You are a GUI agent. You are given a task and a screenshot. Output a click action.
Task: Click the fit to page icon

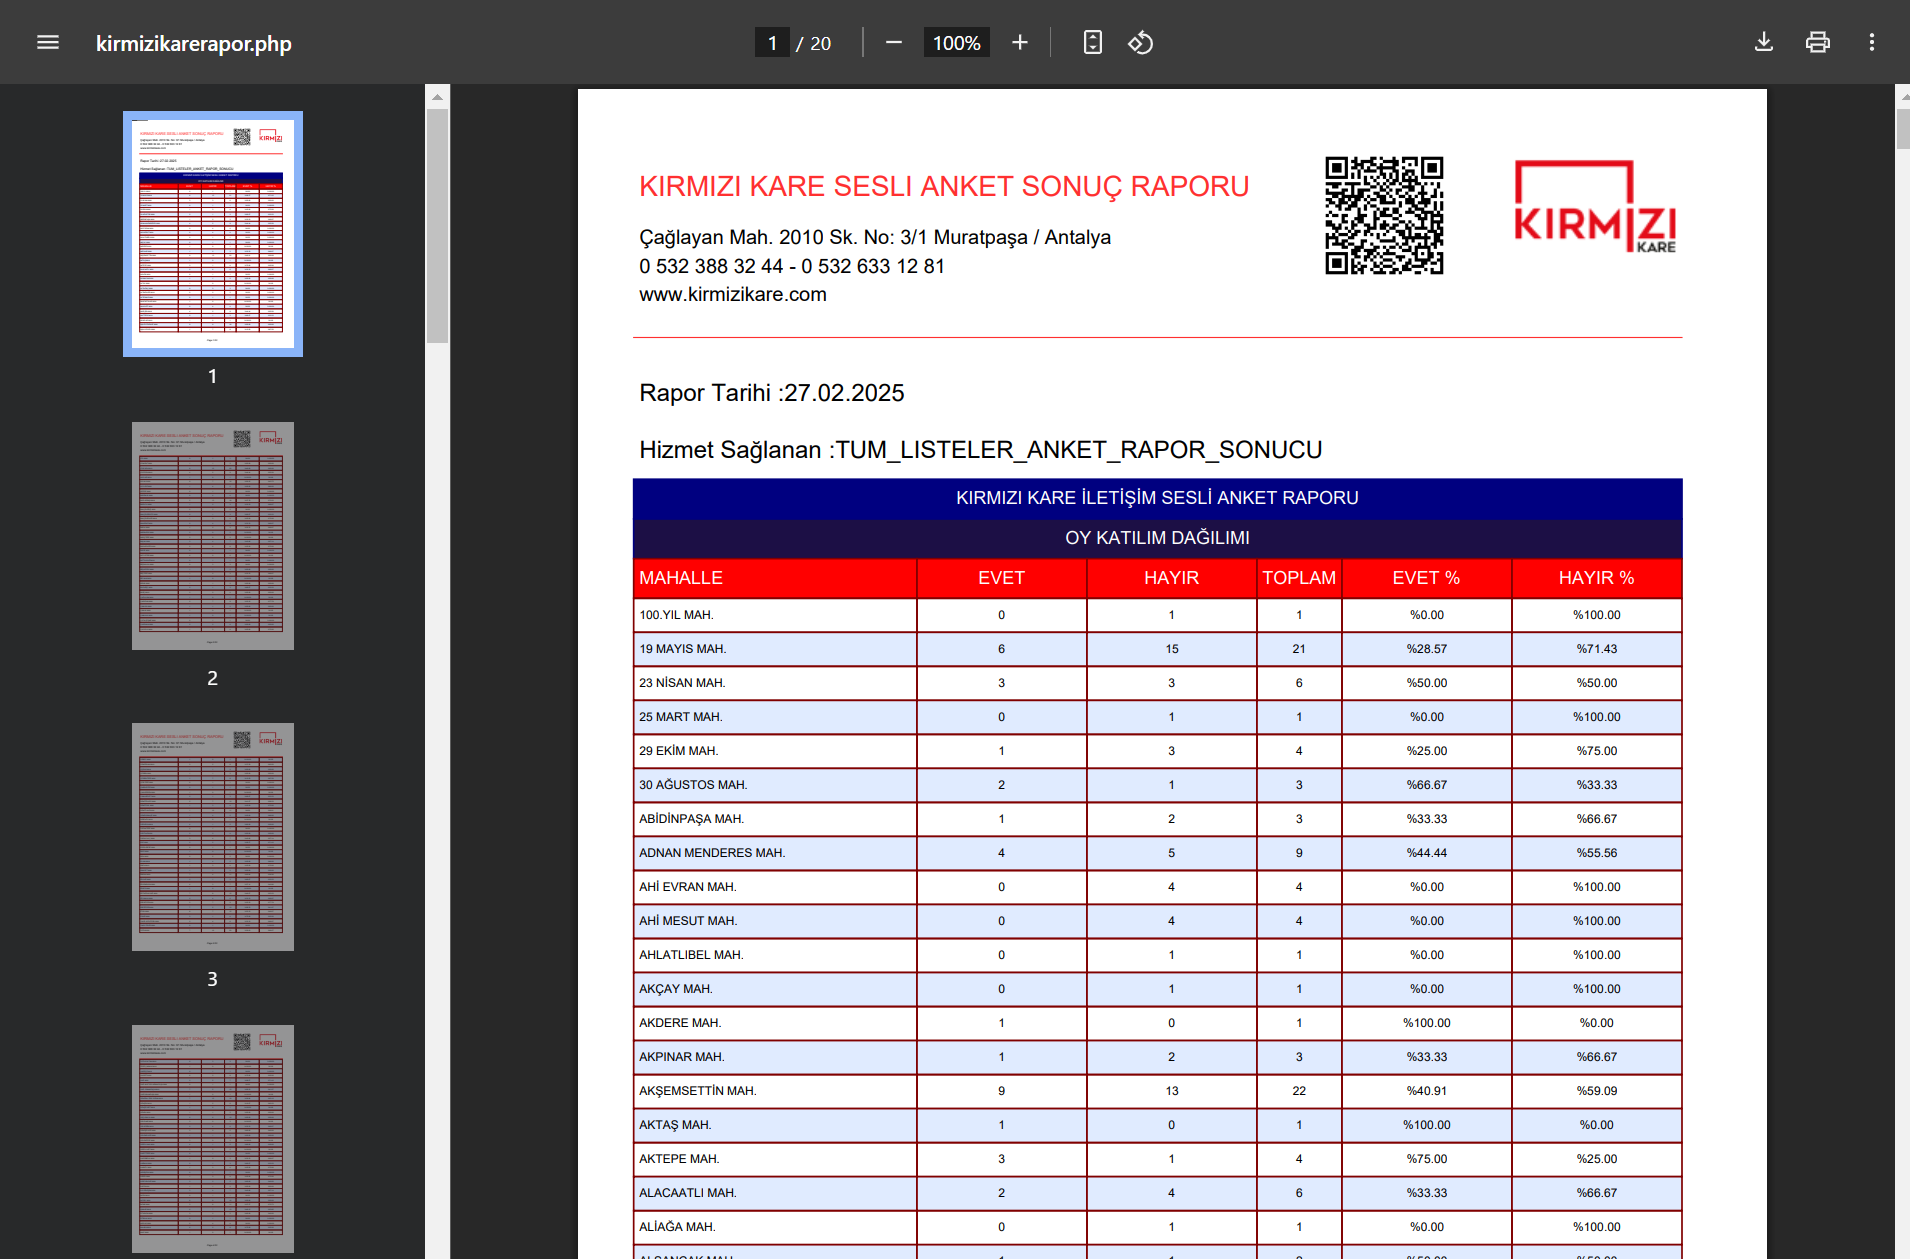(x=1092, y=42)
